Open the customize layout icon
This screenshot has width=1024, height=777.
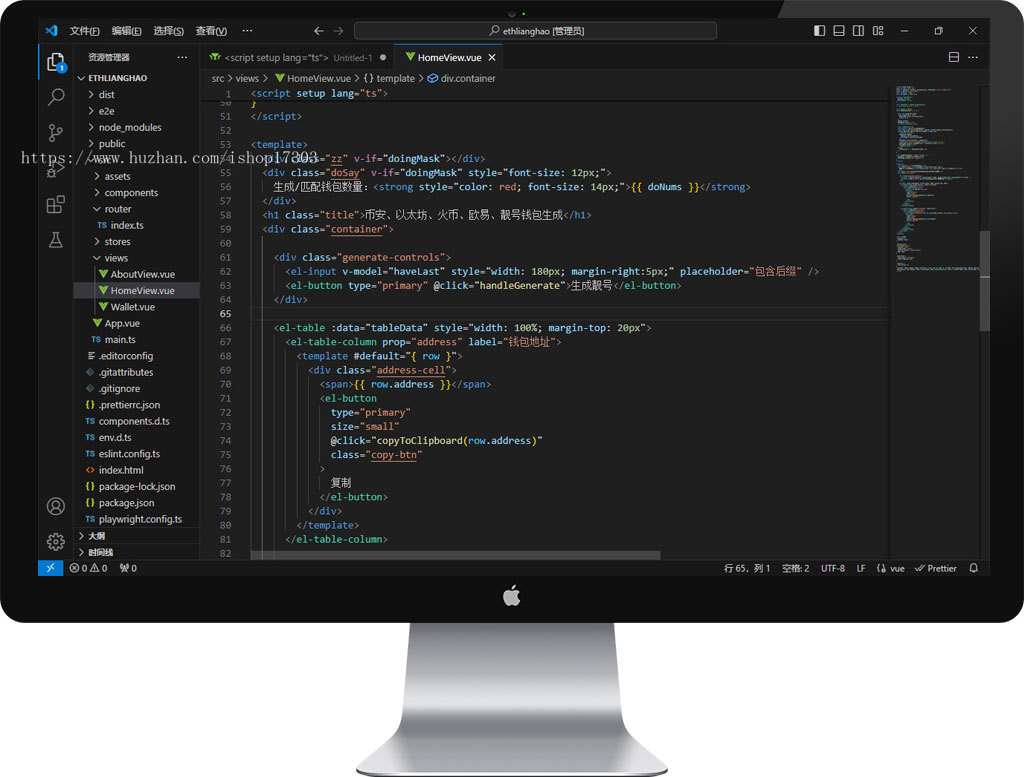tap(878, 31)
